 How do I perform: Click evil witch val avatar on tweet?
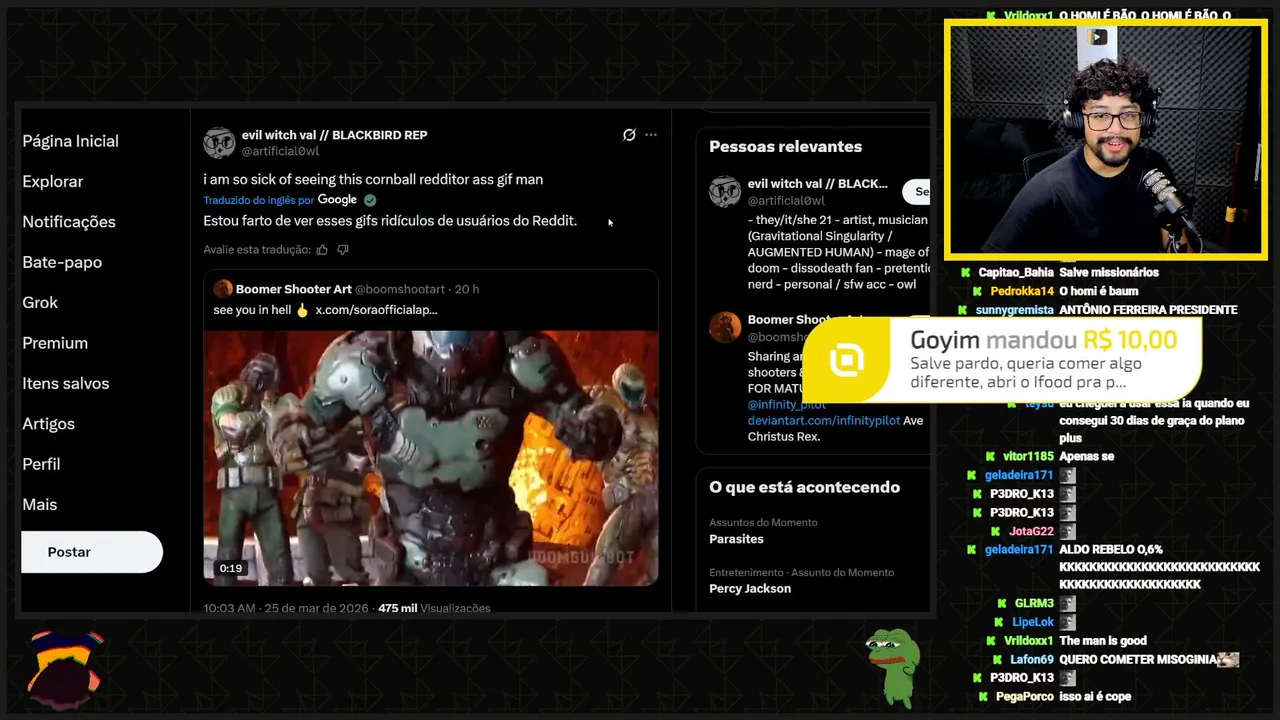[x=219, y=143]
